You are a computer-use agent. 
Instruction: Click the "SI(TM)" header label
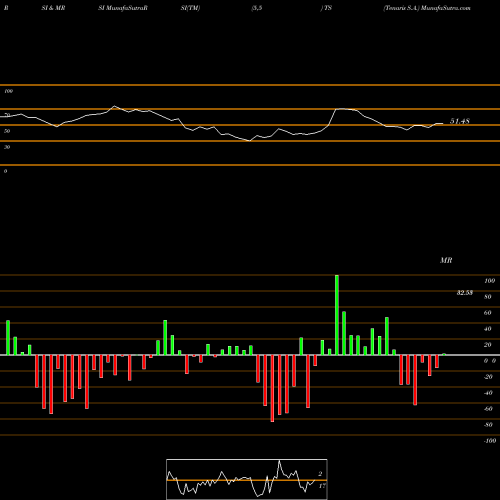(190, 8)
